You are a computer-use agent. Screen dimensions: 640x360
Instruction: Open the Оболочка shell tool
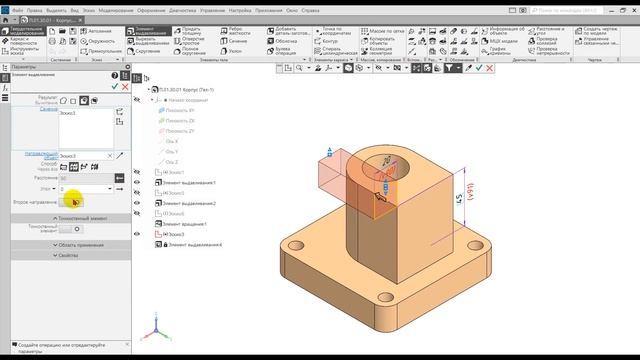pyautogui.click(x=282, y=41)
